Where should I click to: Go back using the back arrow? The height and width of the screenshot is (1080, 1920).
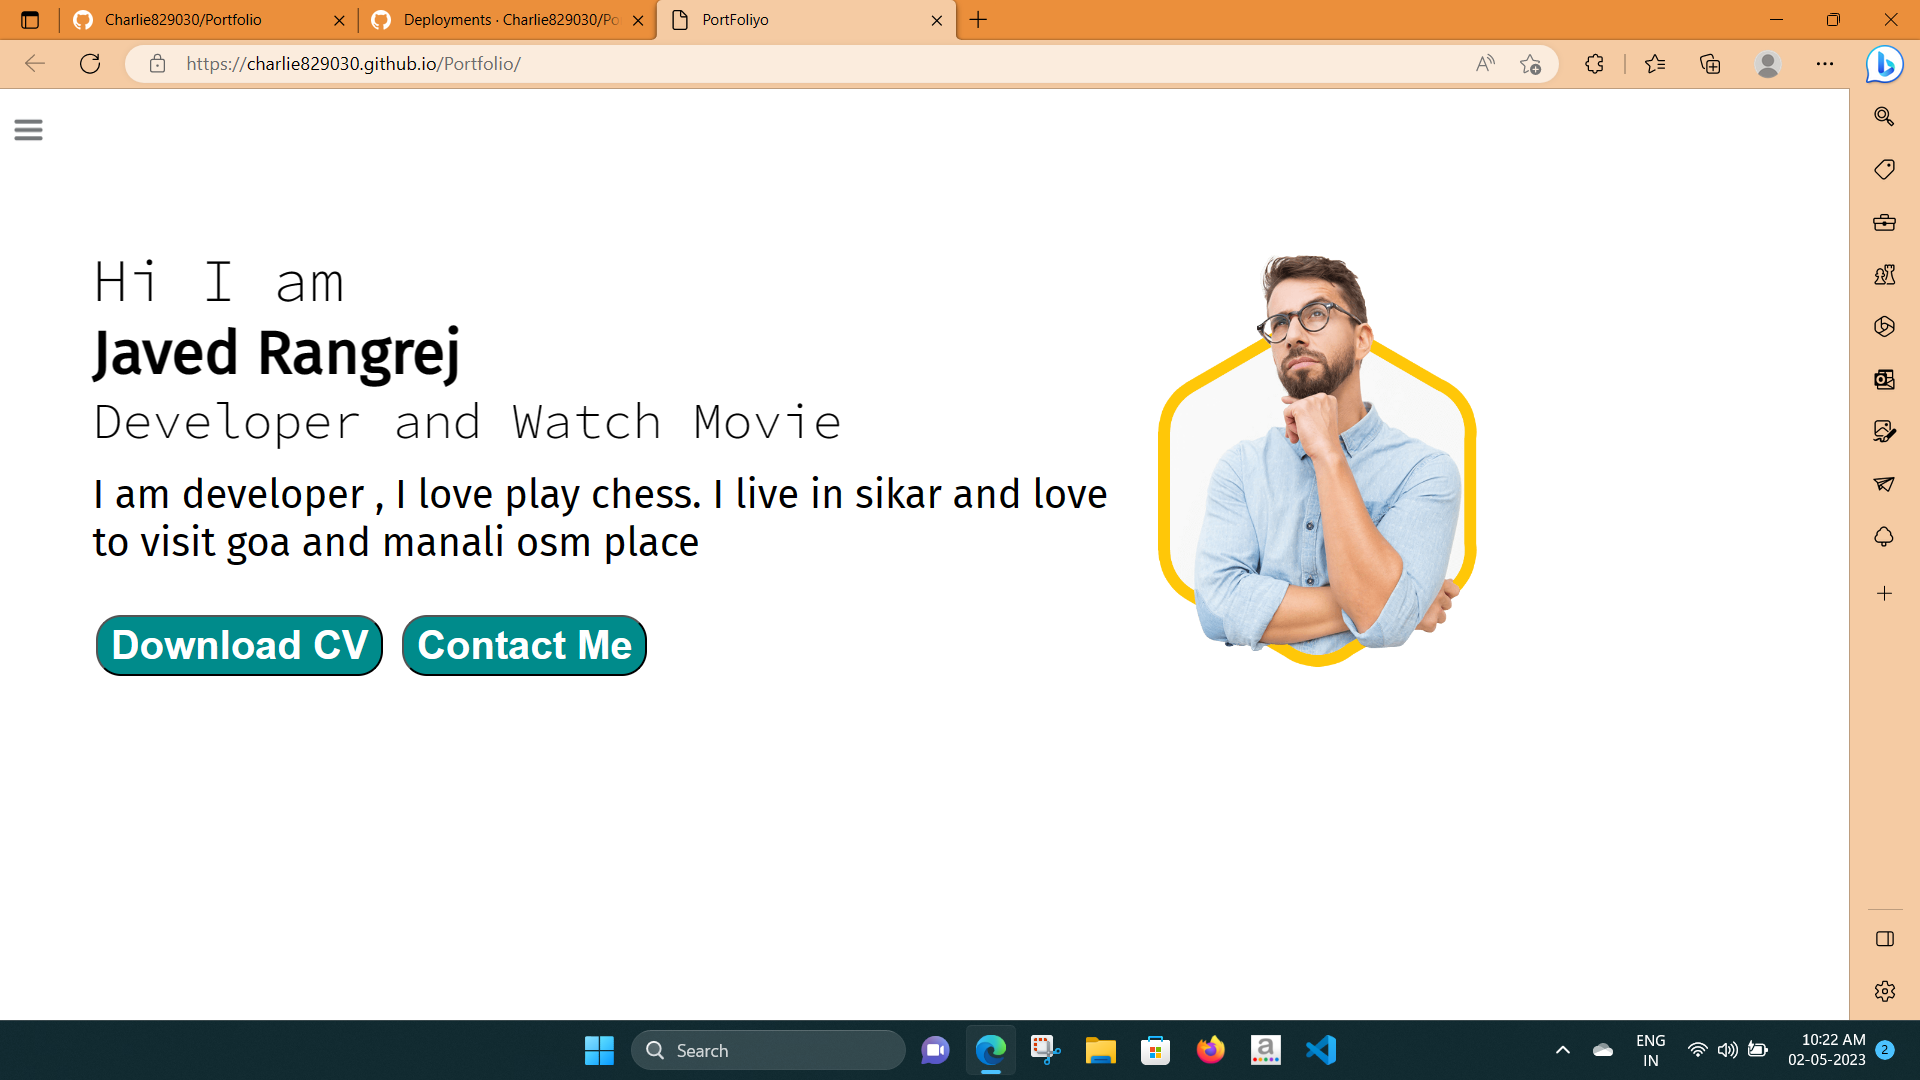(x=35, y=64)
